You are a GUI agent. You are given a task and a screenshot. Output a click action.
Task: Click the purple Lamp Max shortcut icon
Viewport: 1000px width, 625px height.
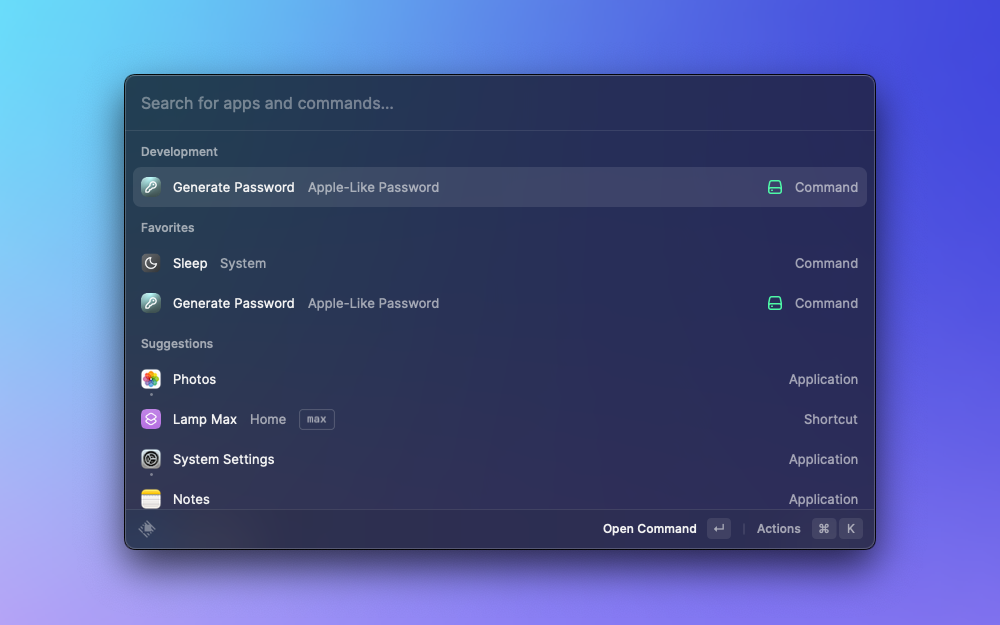[x=151, y=419]
